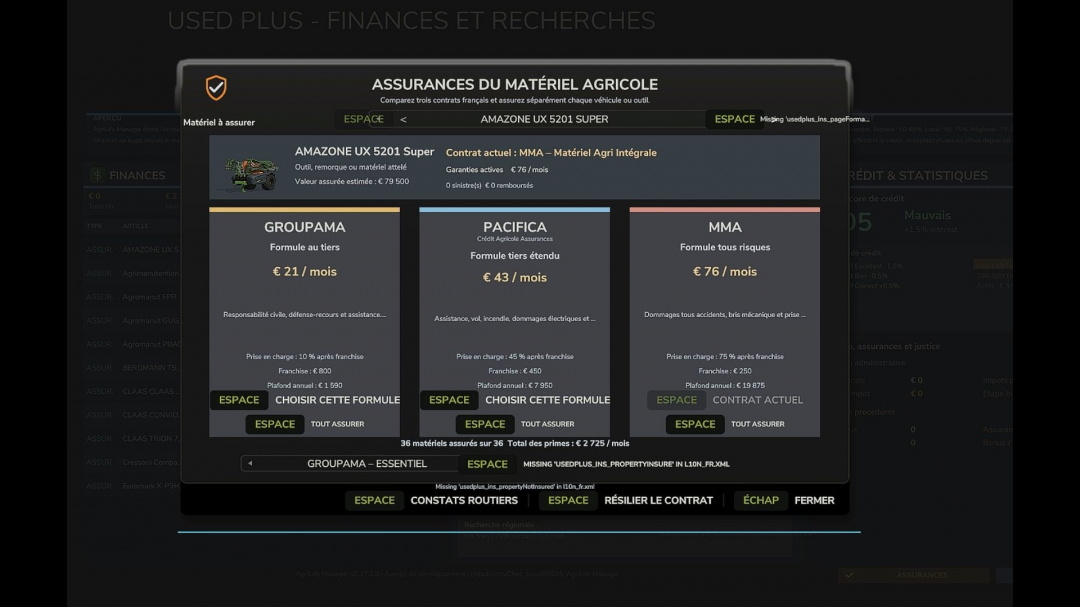Click the ASSURANCES DU MATÉRIEL AGRICOLE title
The height and width of the screenshot is (607, 1080).
pyautogui.click(x=515, y=85)
